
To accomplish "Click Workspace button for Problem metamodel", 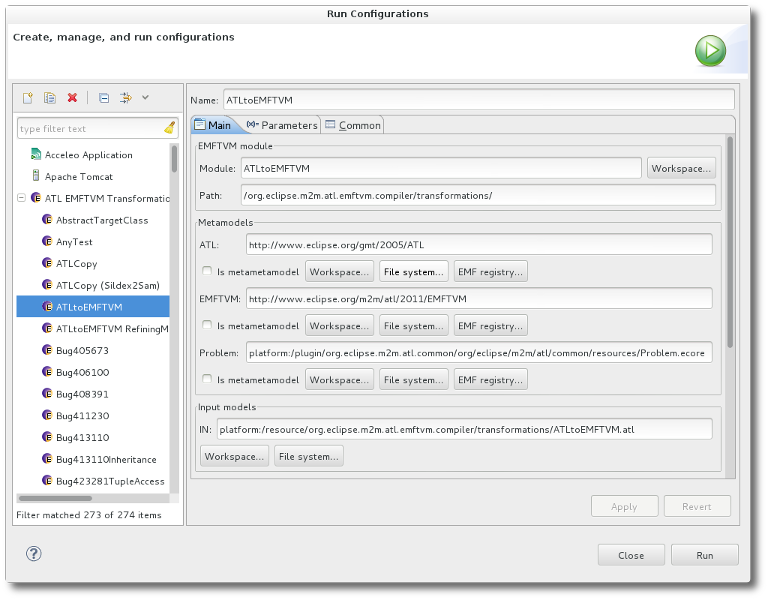I will pyautogui.click(x=339, y=380).
